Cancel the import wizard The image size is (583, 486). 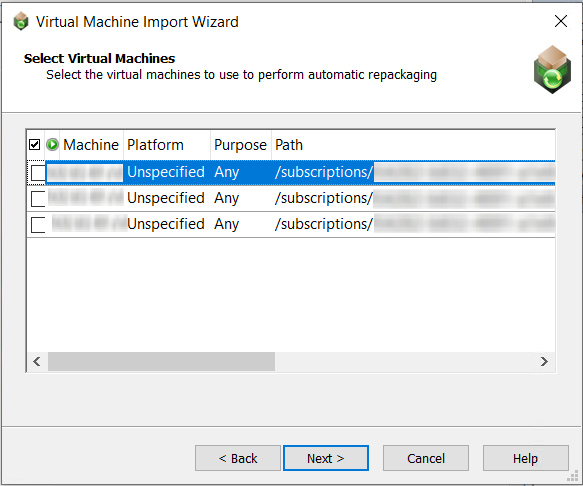pos(426,458)
